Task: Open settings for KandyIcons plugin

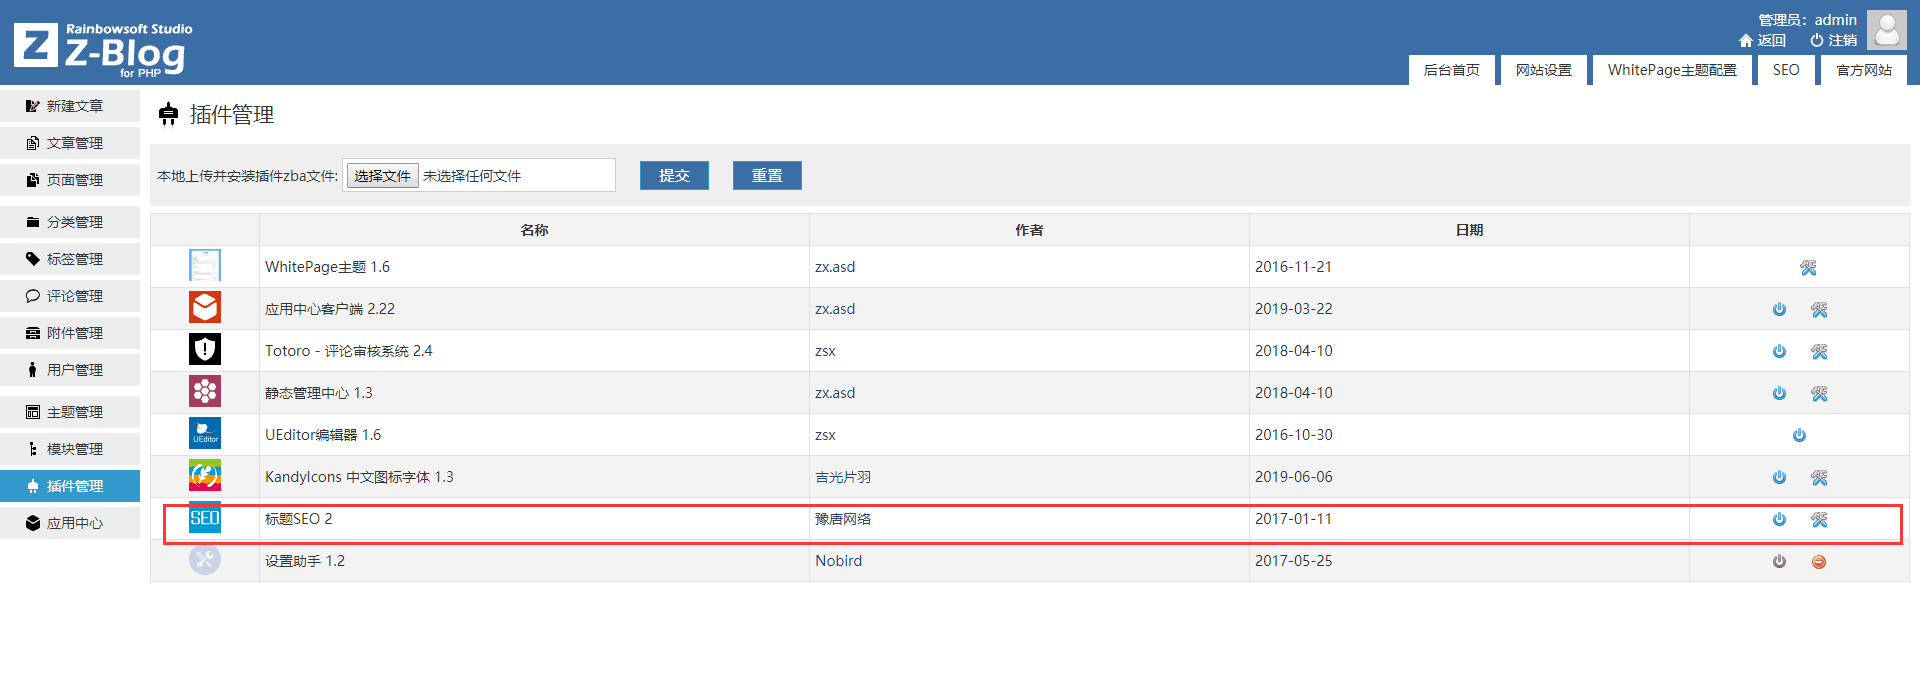Action: tap(1819, 478)
